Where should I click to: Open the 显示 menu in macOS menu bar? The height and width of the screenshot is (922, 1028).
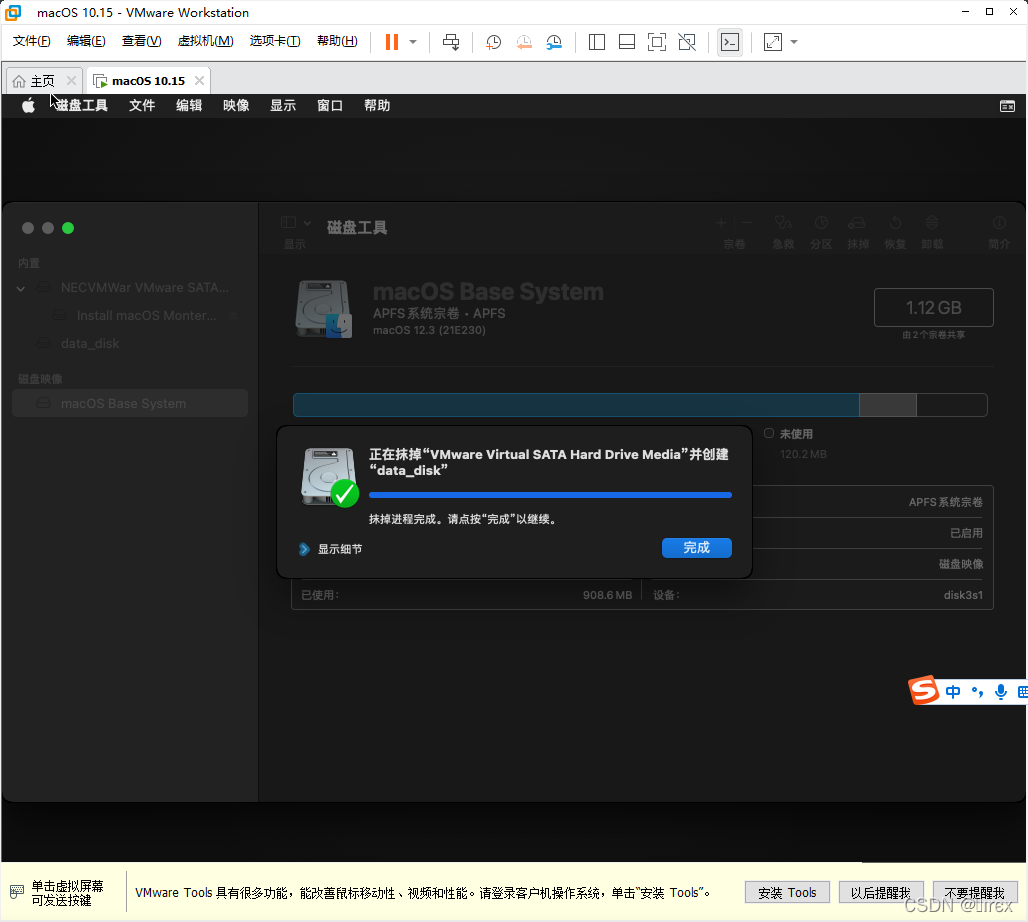(283, 106)
